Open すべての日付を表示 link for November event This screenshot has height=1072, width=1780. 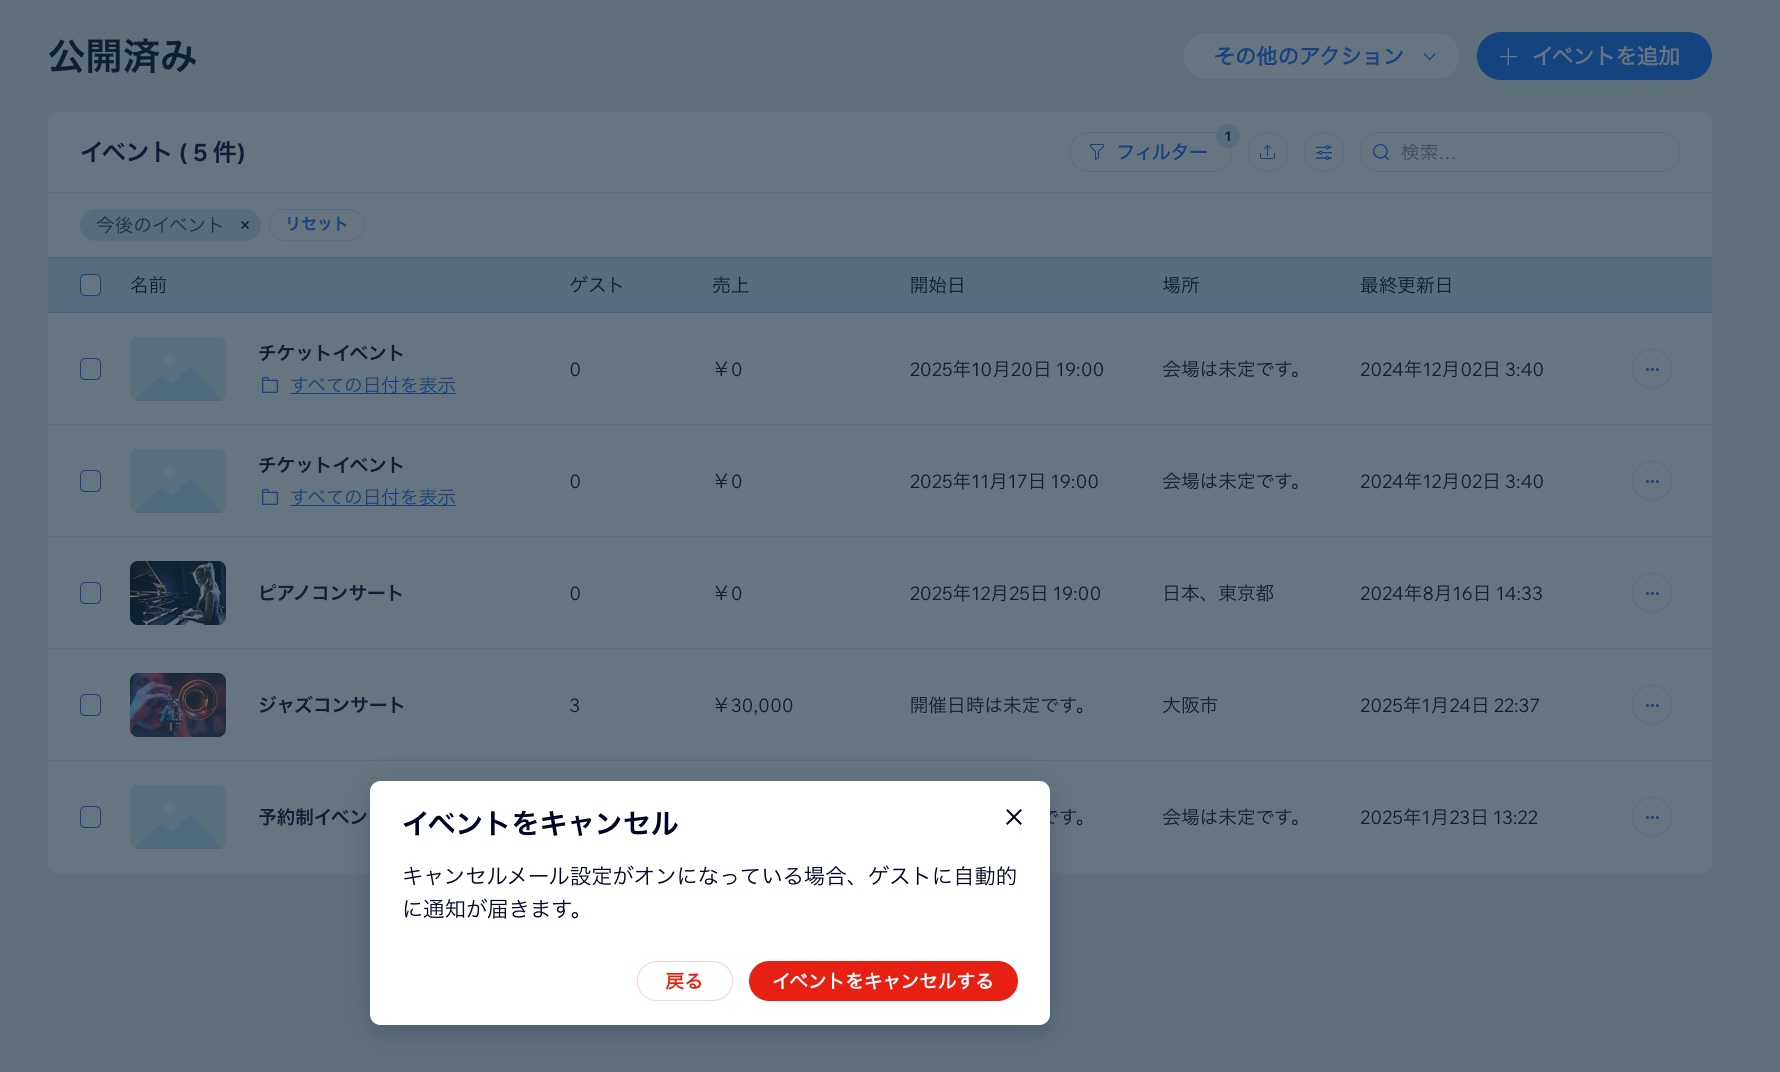tap(372, 497)
